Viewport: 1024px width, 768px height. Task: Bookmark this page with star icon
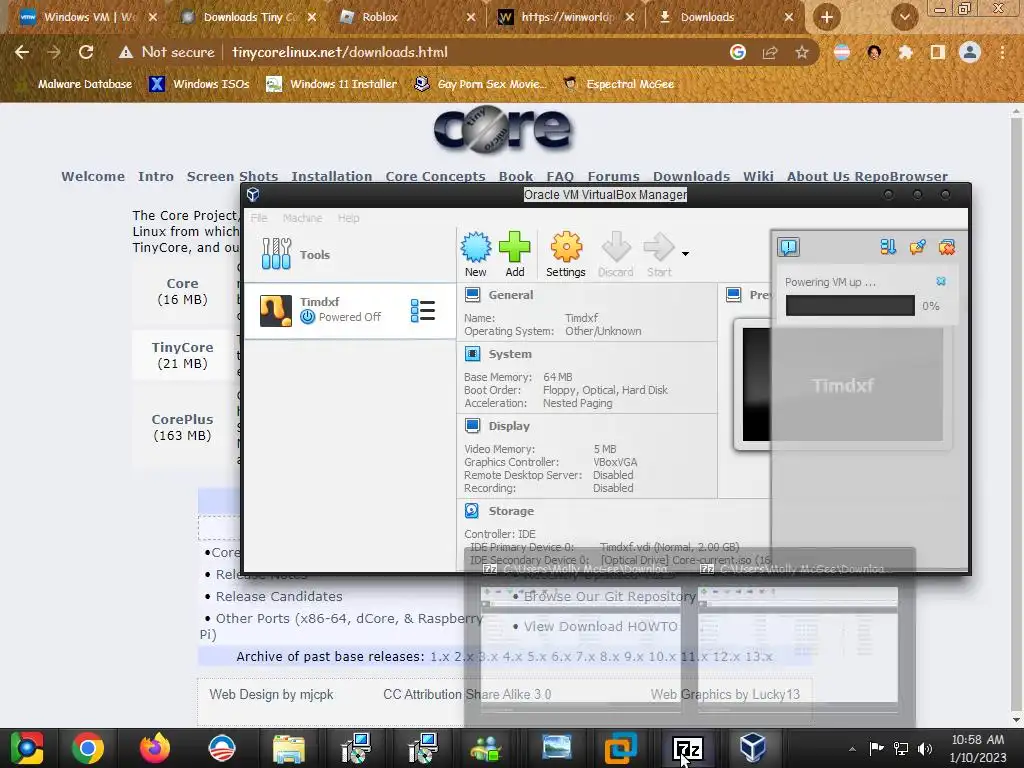pos(802,52)
